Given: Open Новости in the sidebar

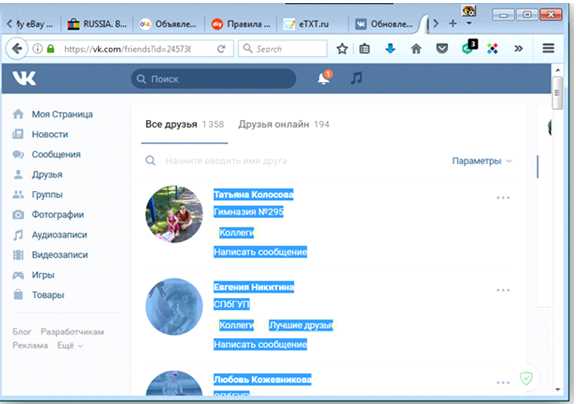Looking at the screenshot, I should point(40,134).
